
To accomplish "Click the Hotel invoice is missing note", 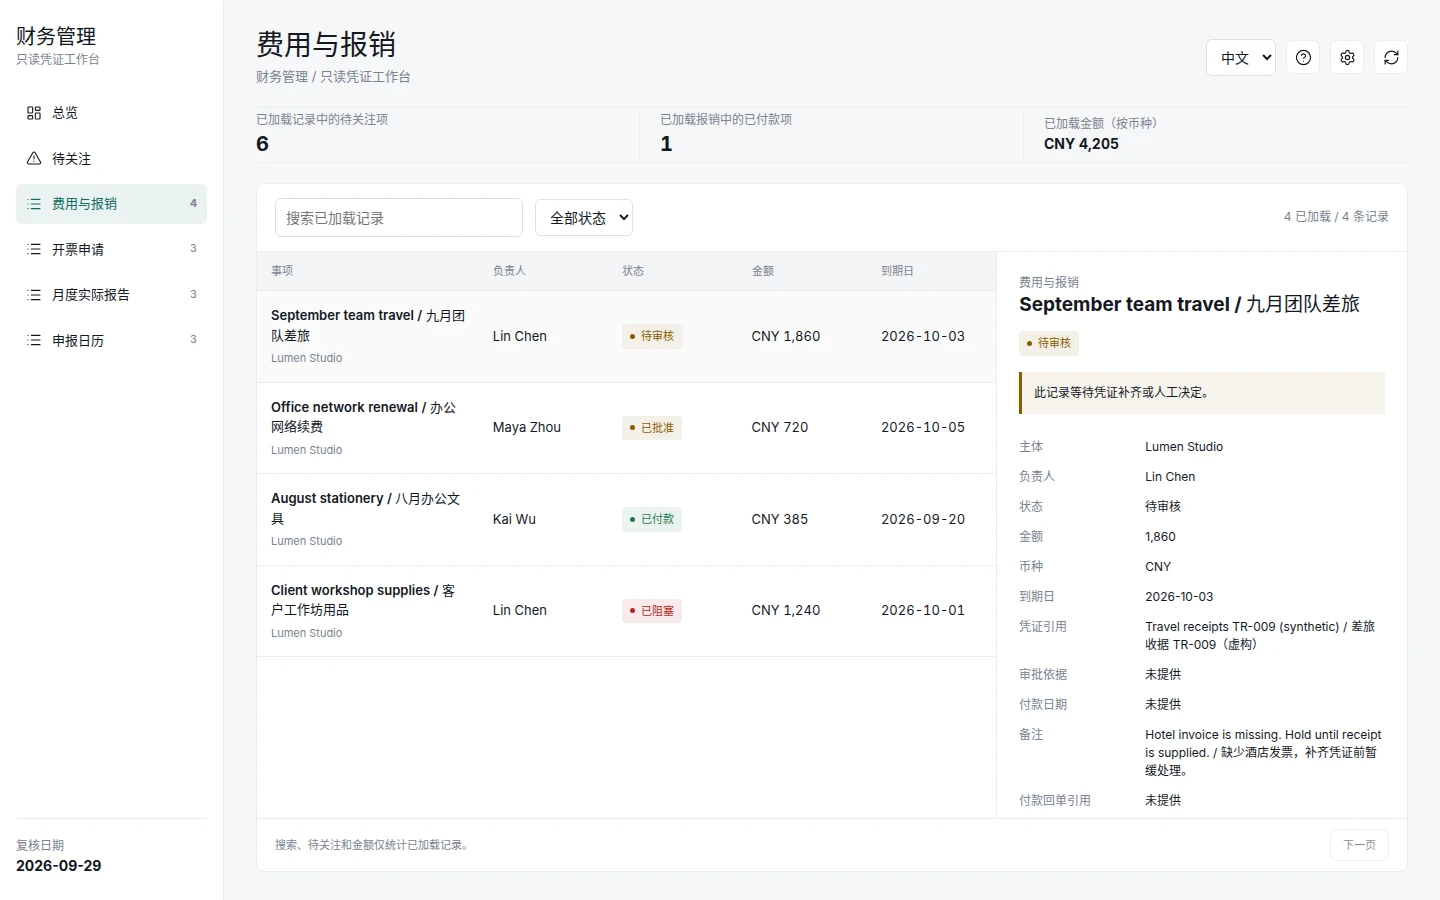I will point(1263,753).
